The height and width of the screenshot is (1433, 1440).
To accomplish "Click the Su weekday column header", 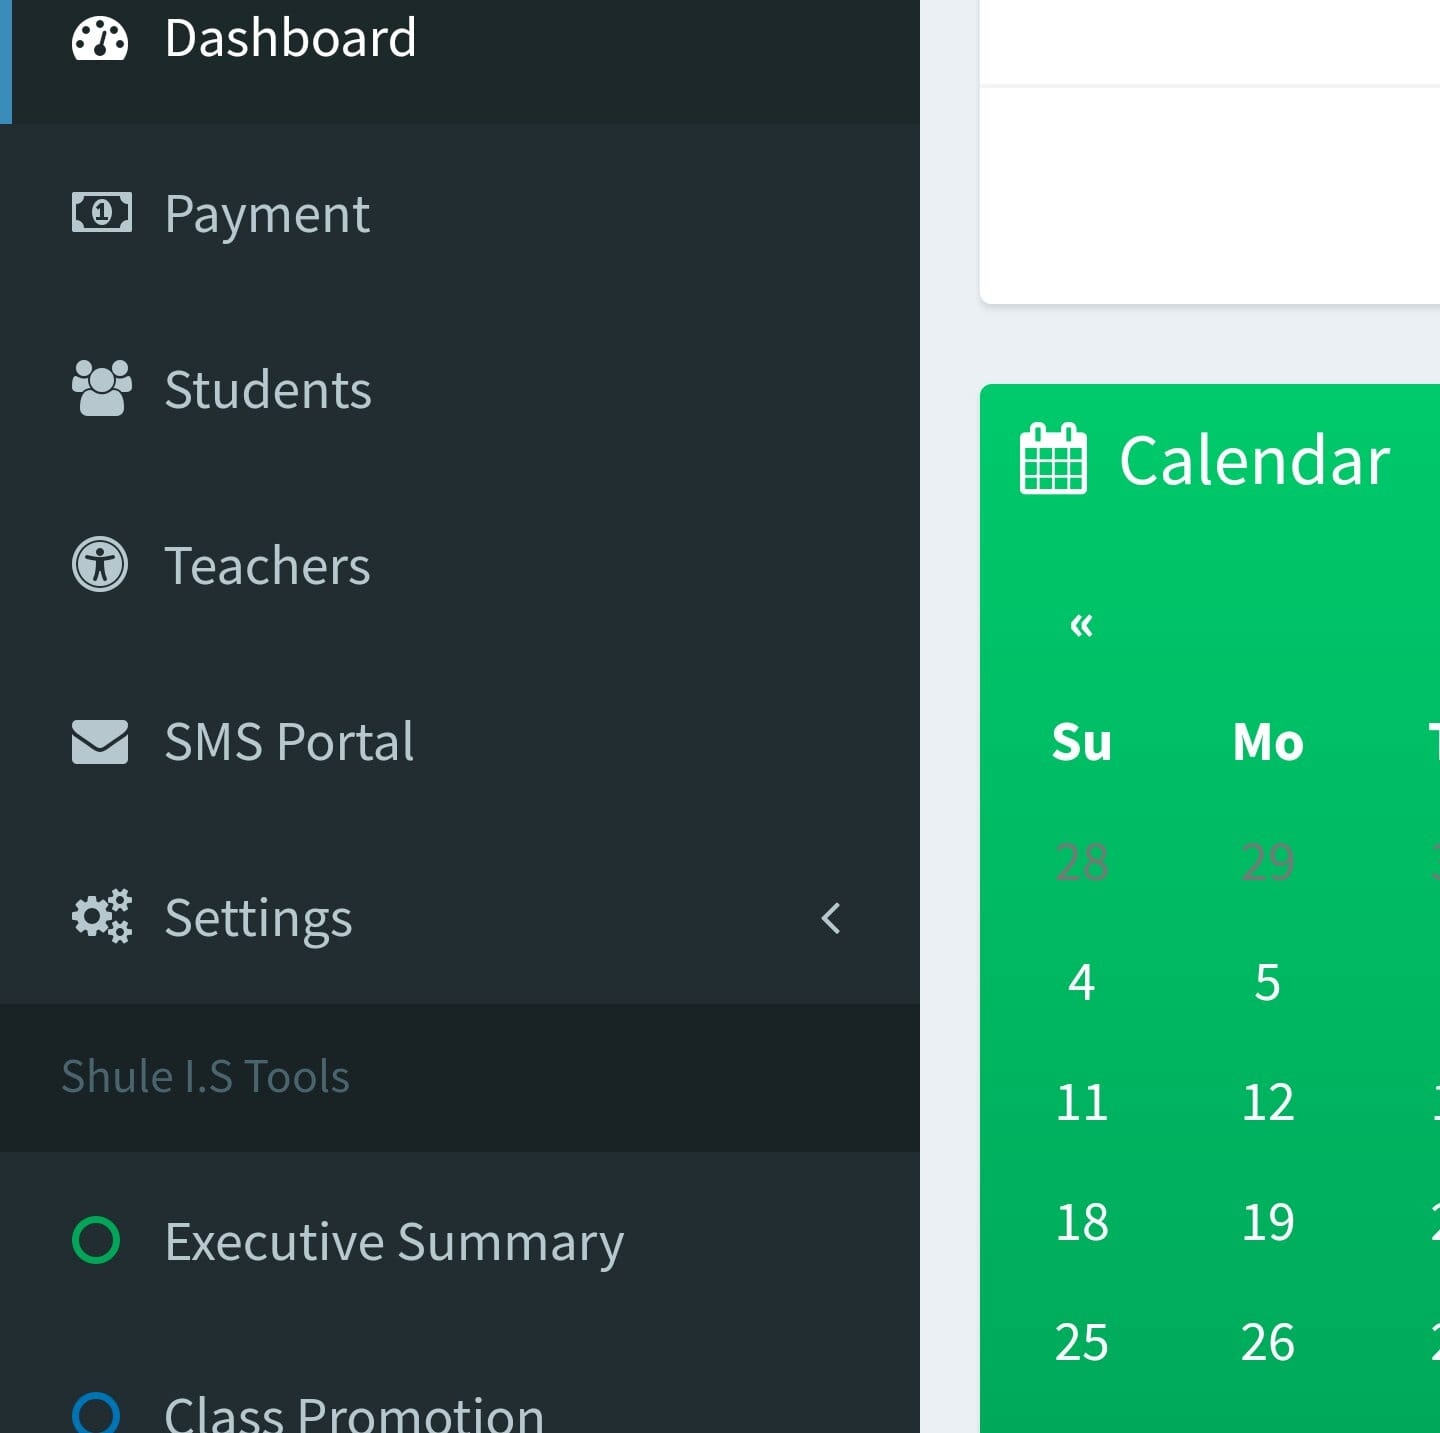I will pos(1081,742).
